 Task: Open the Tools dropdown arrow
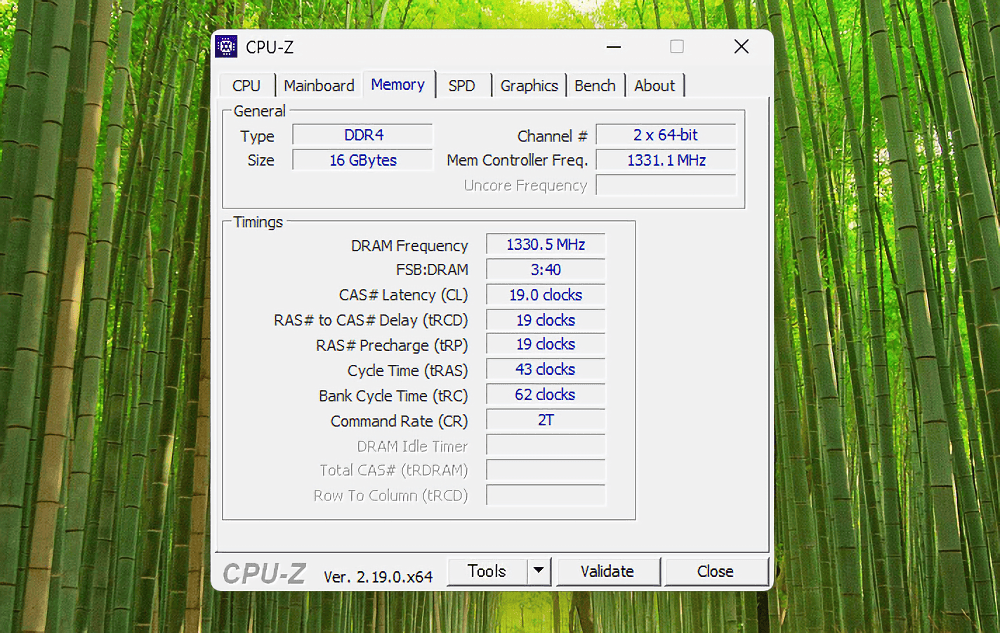pyautogui.click(x=539, y=571)
